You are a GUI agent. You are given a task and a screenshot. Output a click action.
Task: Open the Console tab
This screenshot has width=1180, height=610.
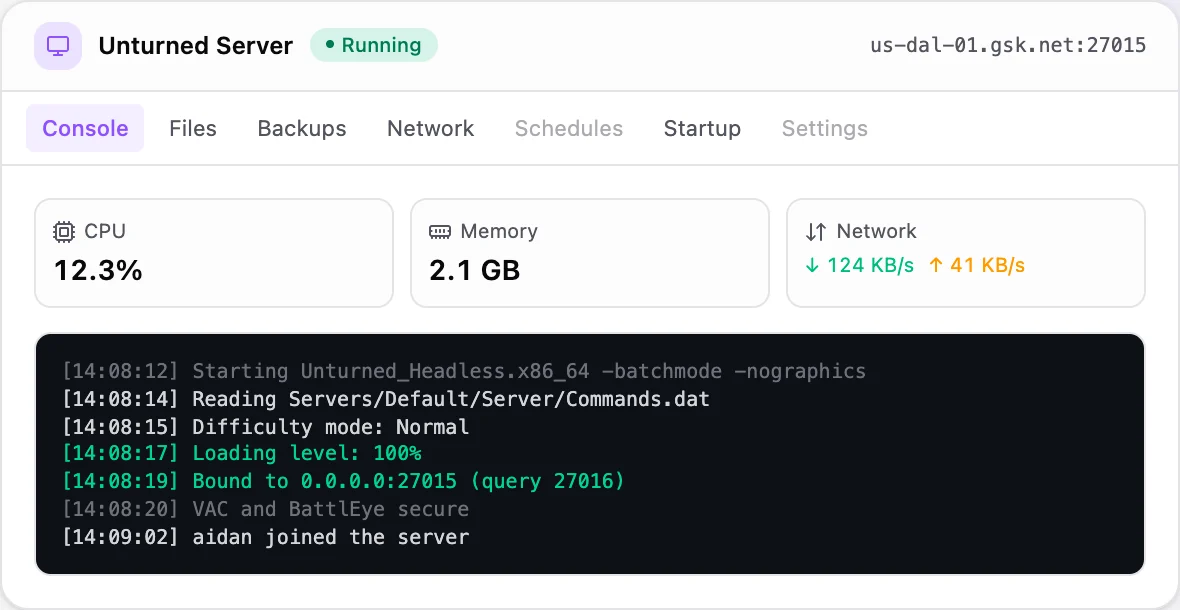85,129
